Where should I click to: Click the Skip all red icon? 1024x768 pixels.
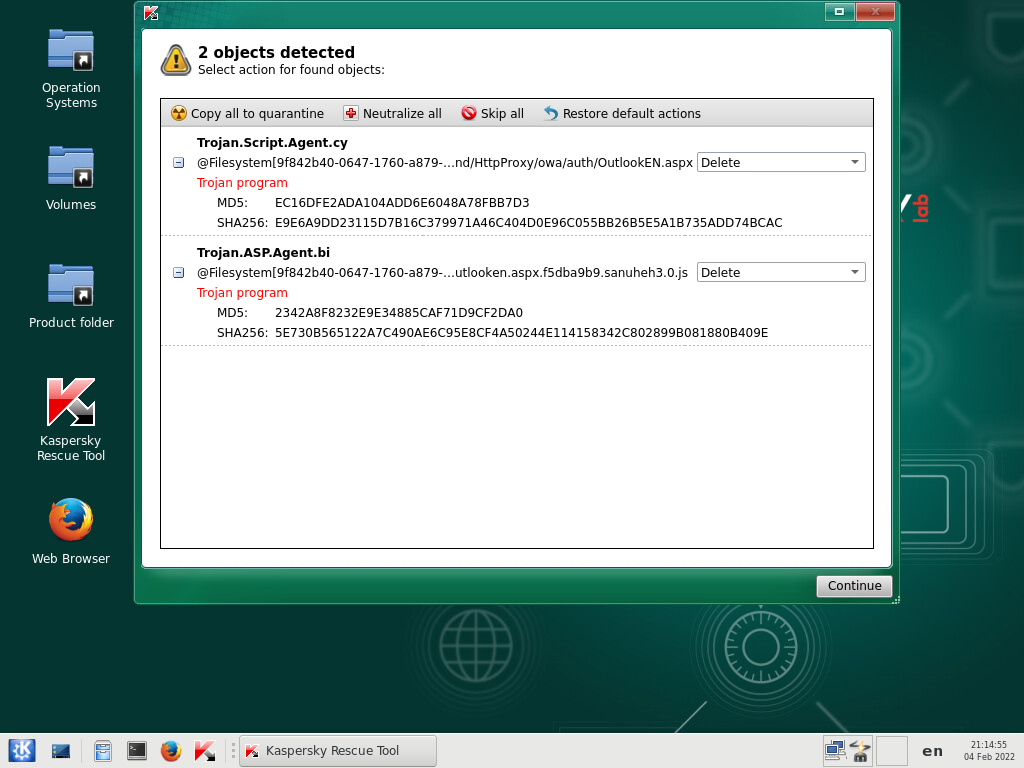pyautogui.click(x=467, y=113)
